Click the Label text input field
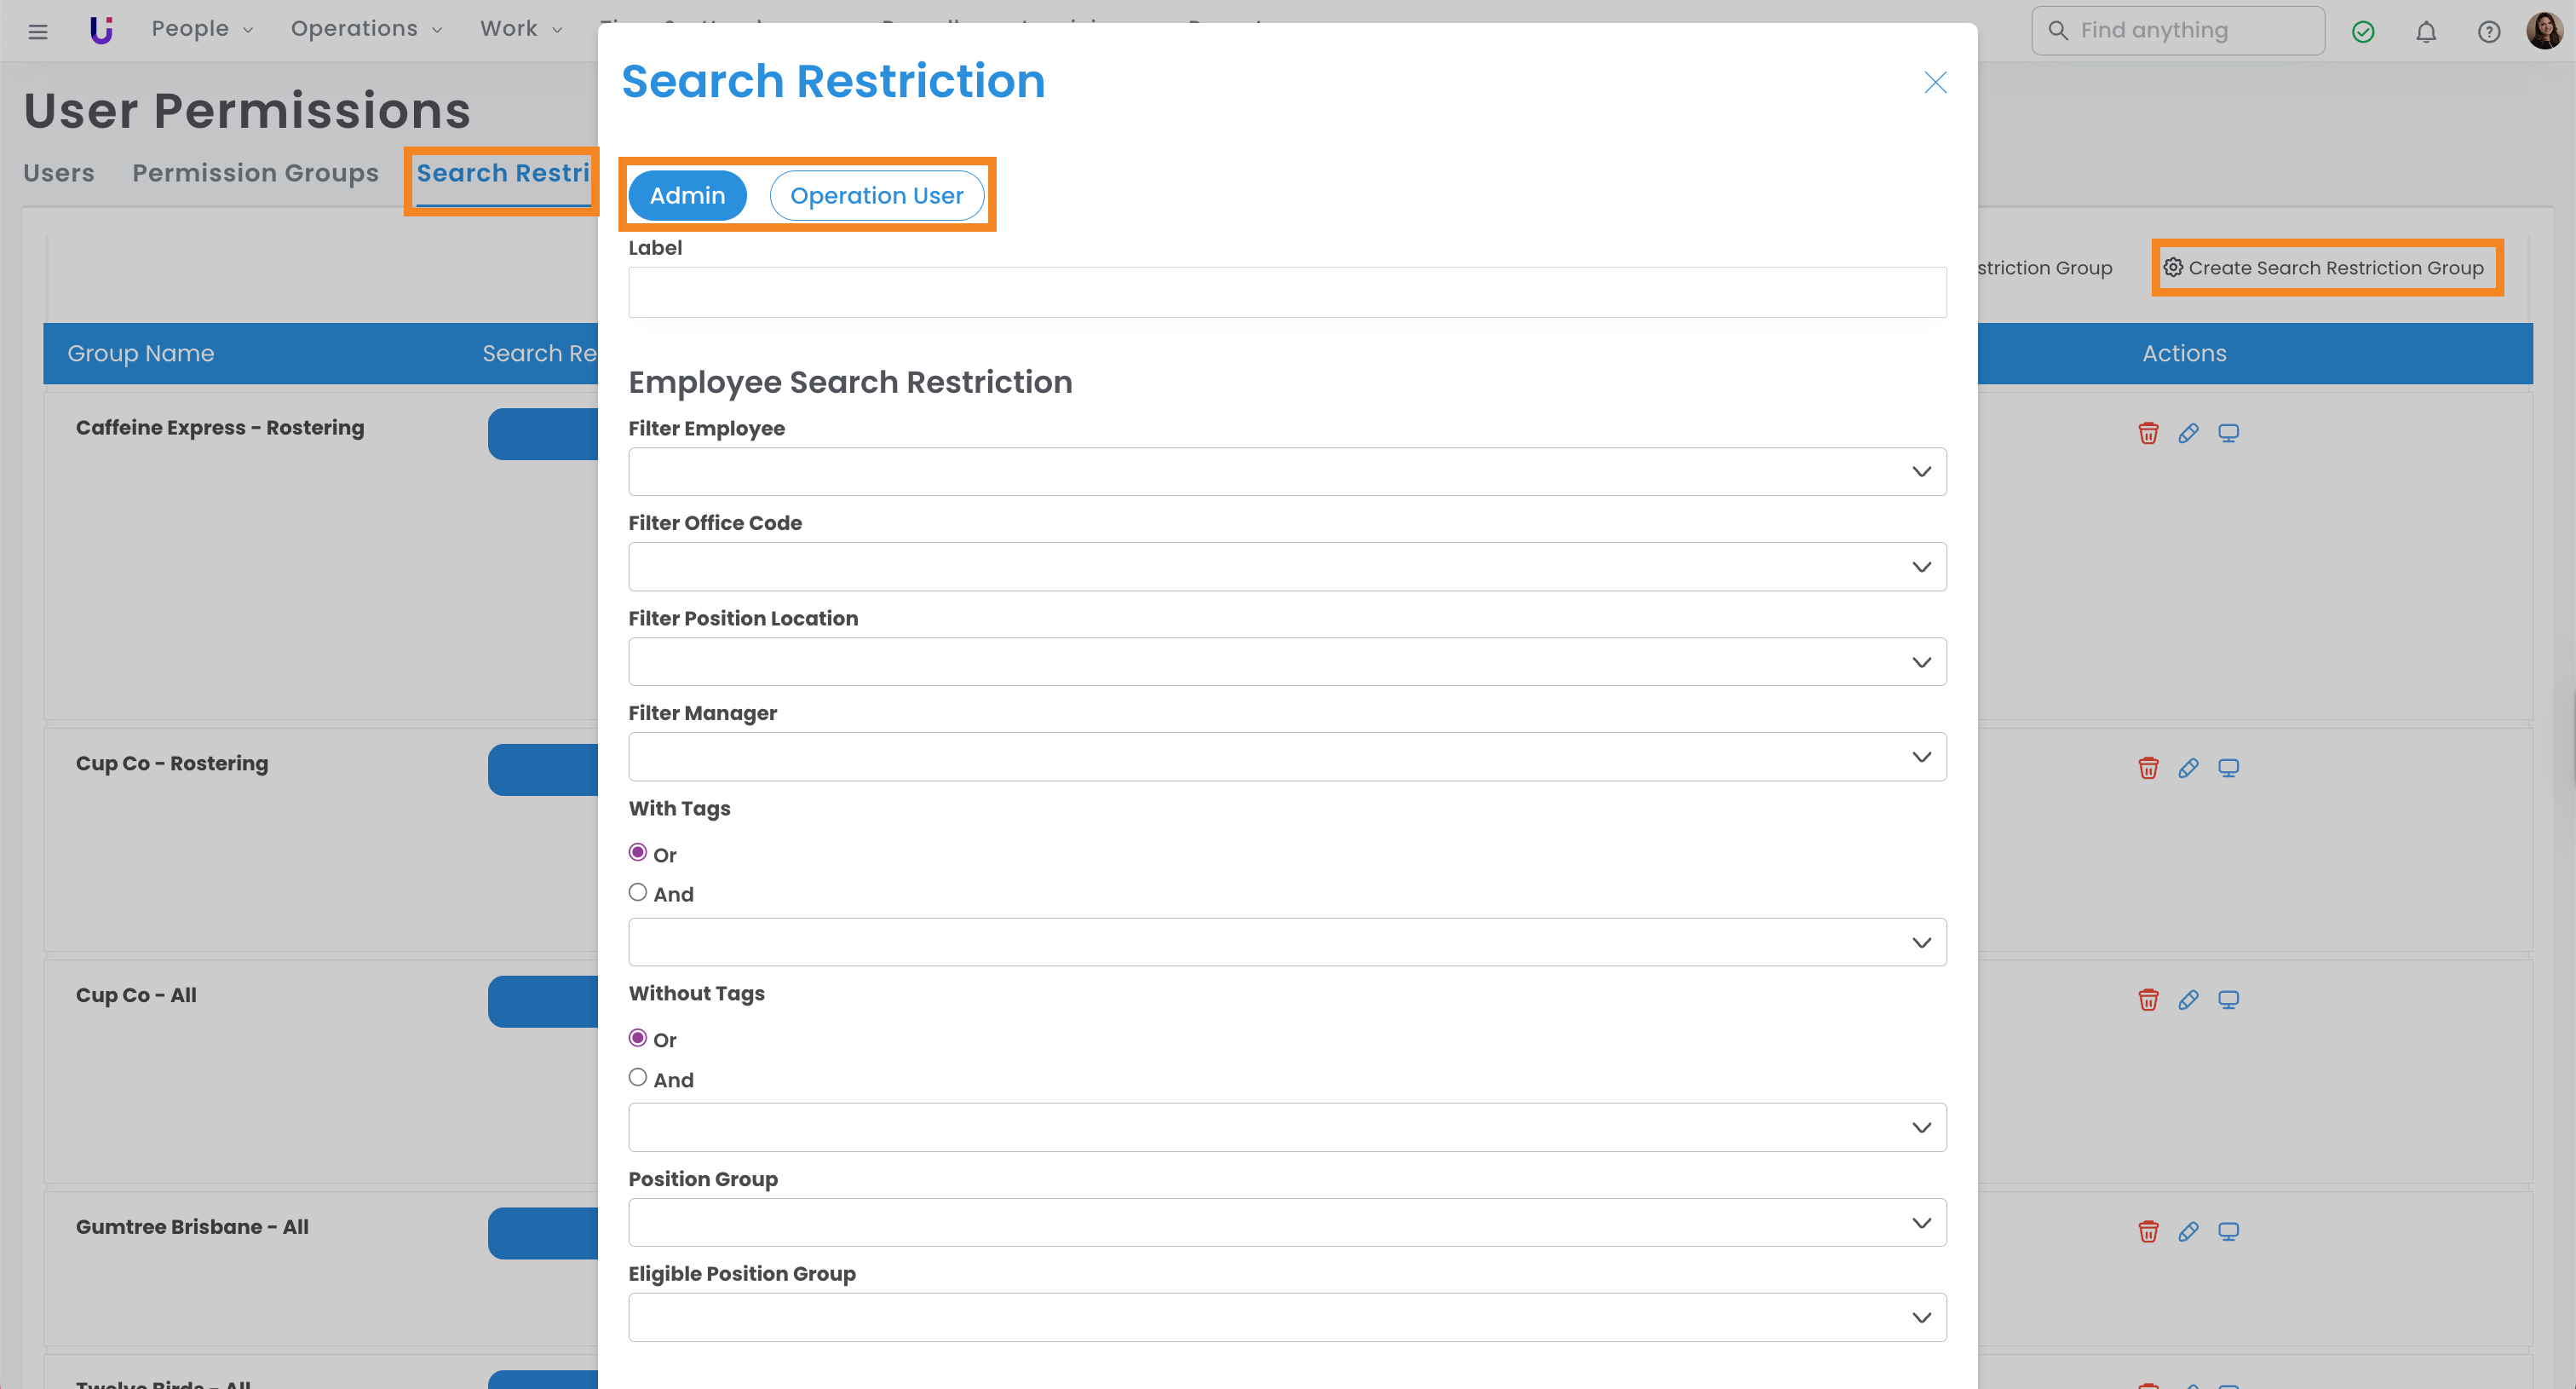2576x1389 pixels. tap(1286, 292)
